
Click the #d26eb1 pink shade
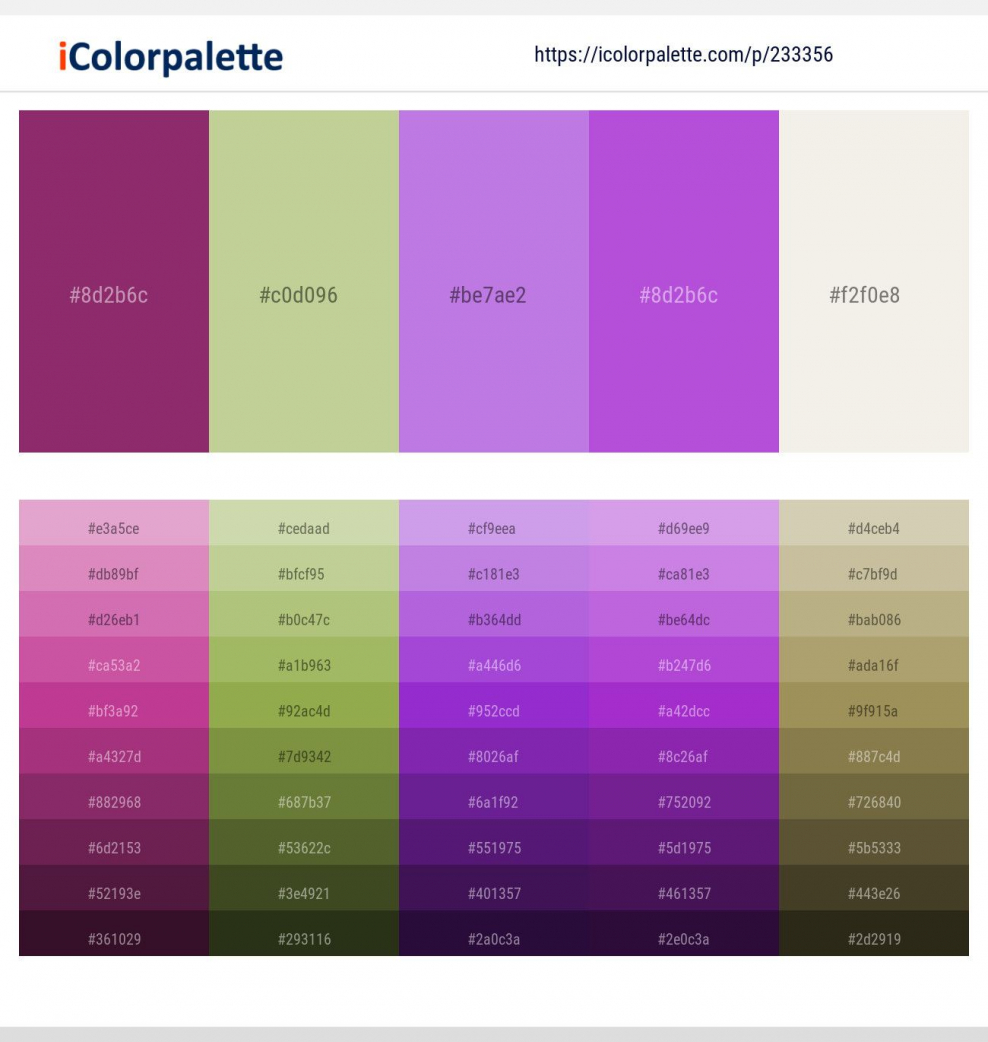(113, 619)
